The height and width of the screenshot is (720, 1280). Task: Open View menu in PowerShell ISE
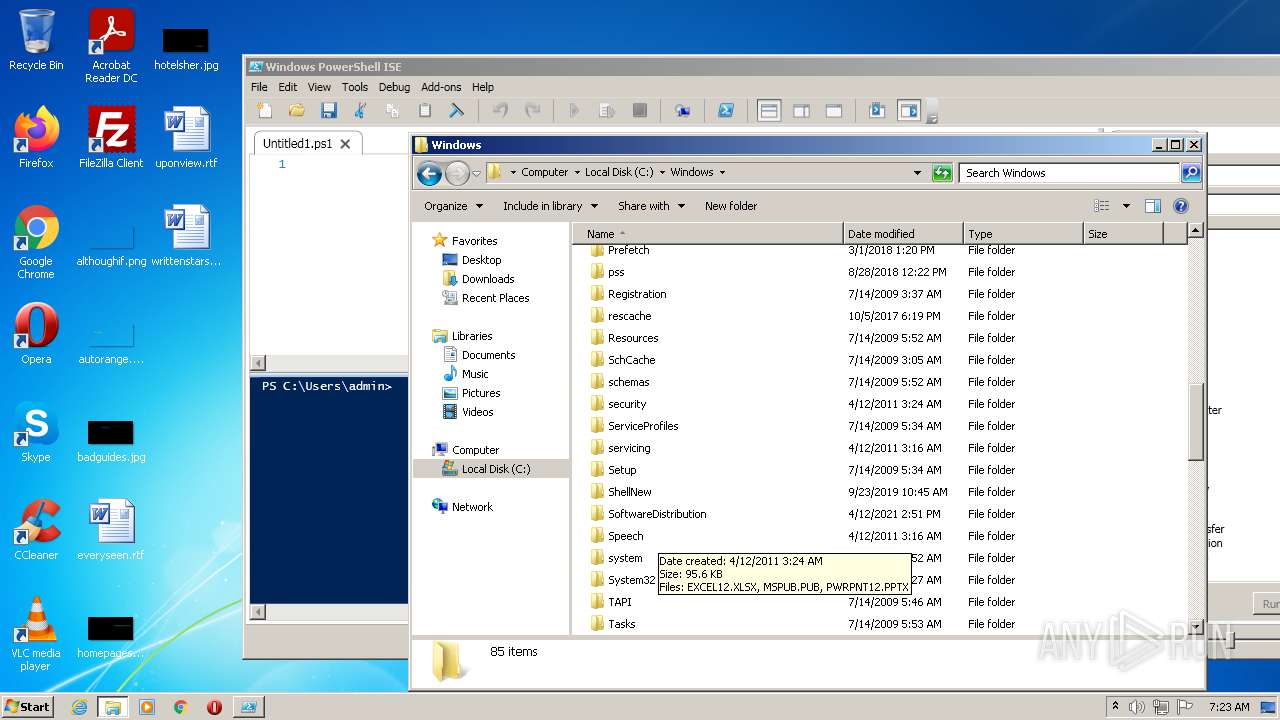320,87
